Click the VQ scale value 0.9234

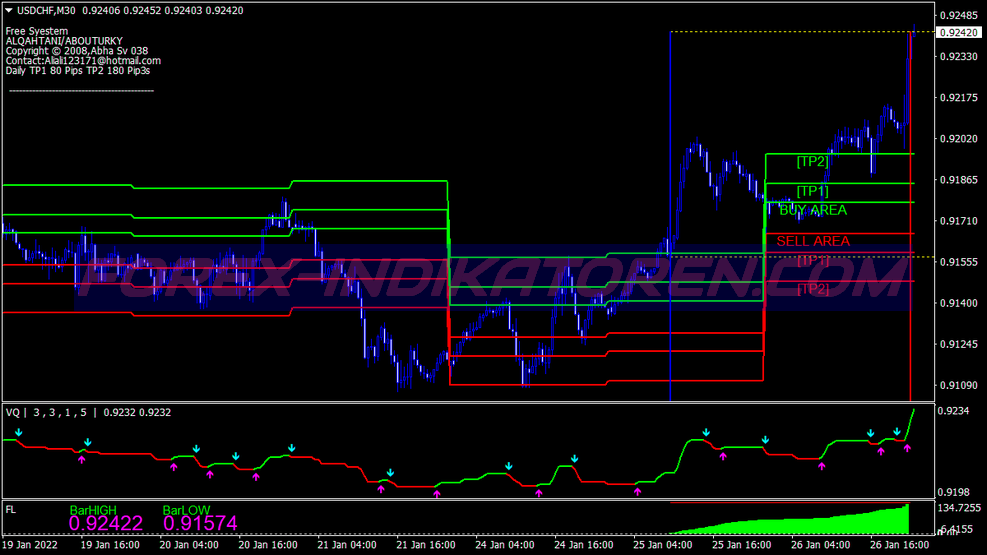[953, 411]
